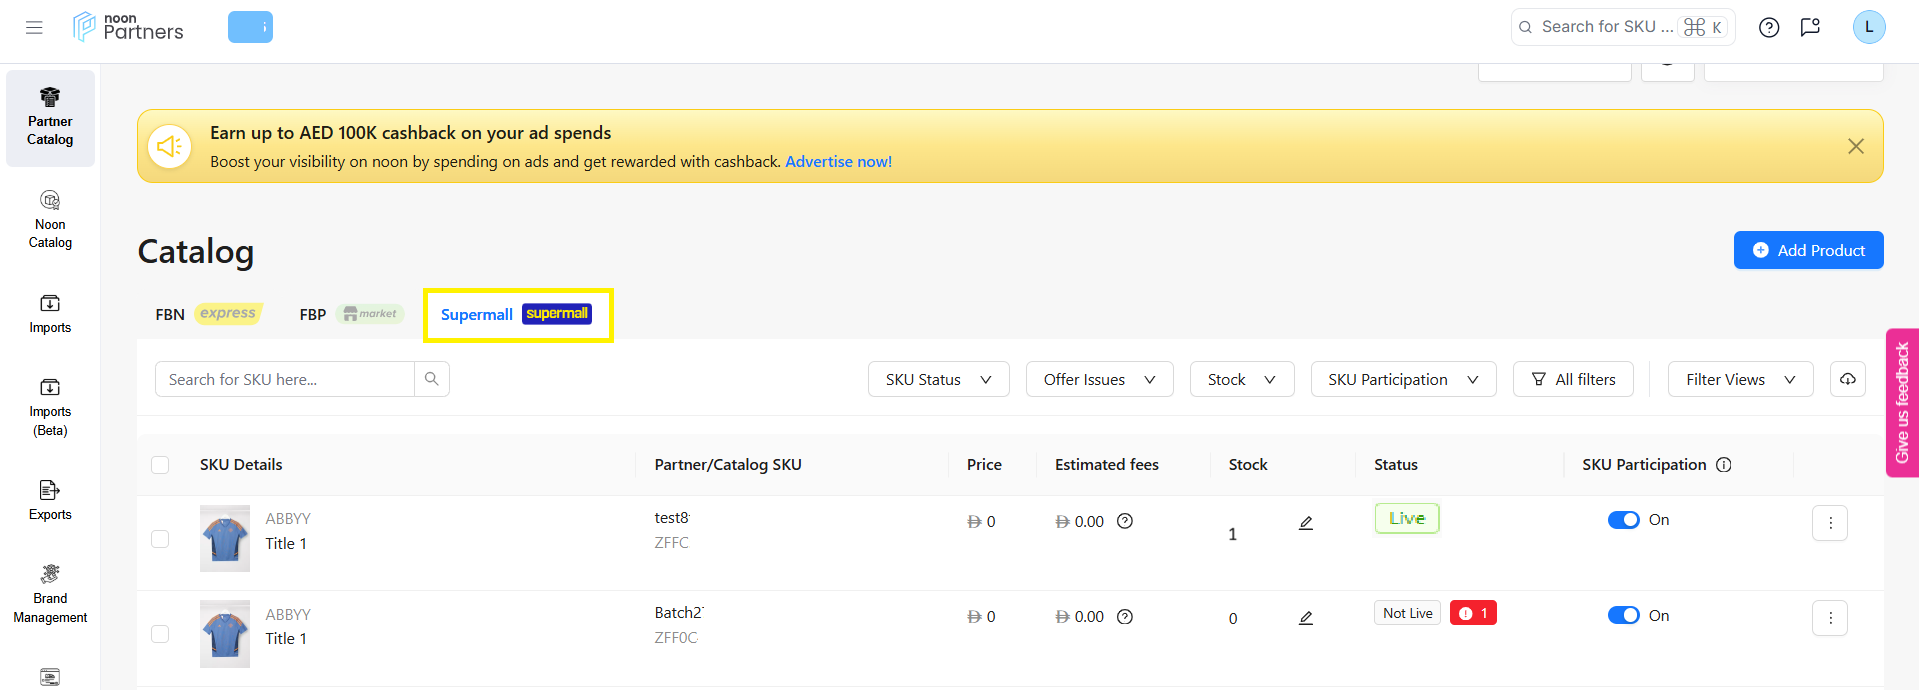Viewport: 1919px width, 690px height.
Task: Open All filters button
Action: [x=1574, y=379]
